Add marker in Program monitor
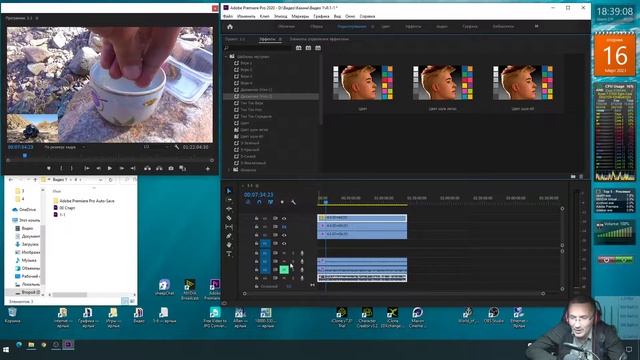The image size is (640, 360). tap(49, 168)
